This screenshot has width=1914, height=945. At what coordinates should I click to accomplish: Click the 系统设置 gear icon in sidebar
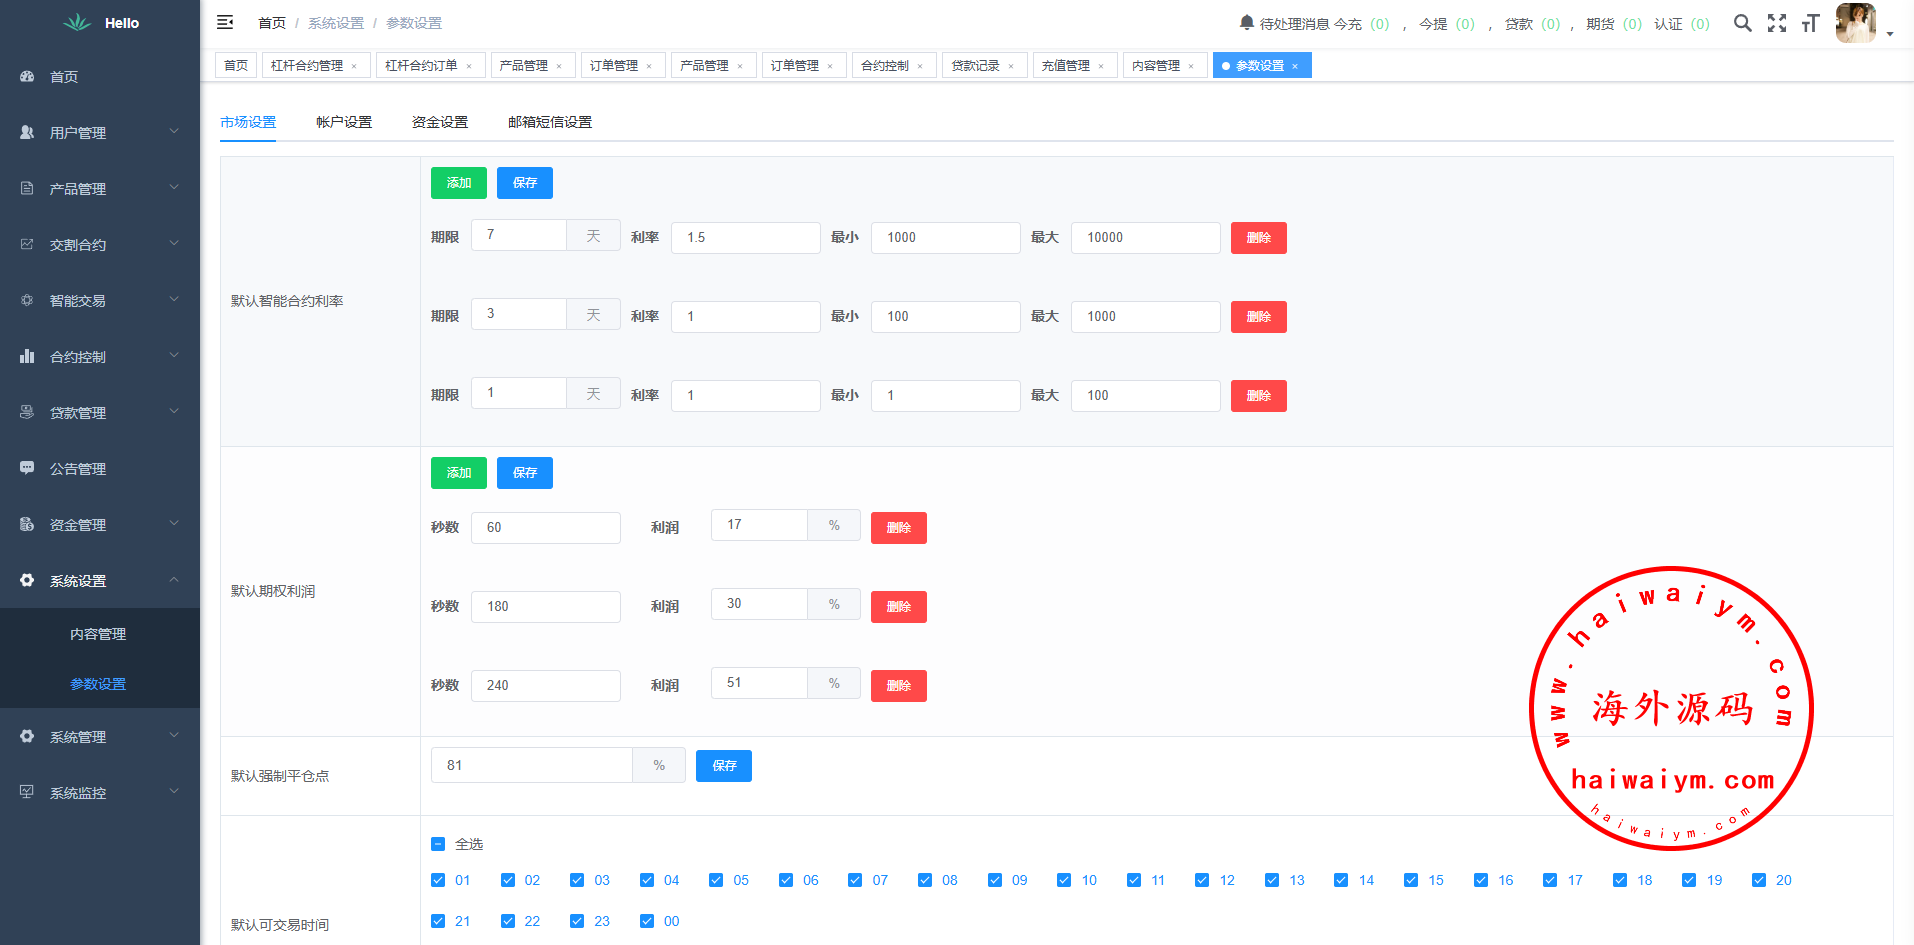tap(27, 580)
